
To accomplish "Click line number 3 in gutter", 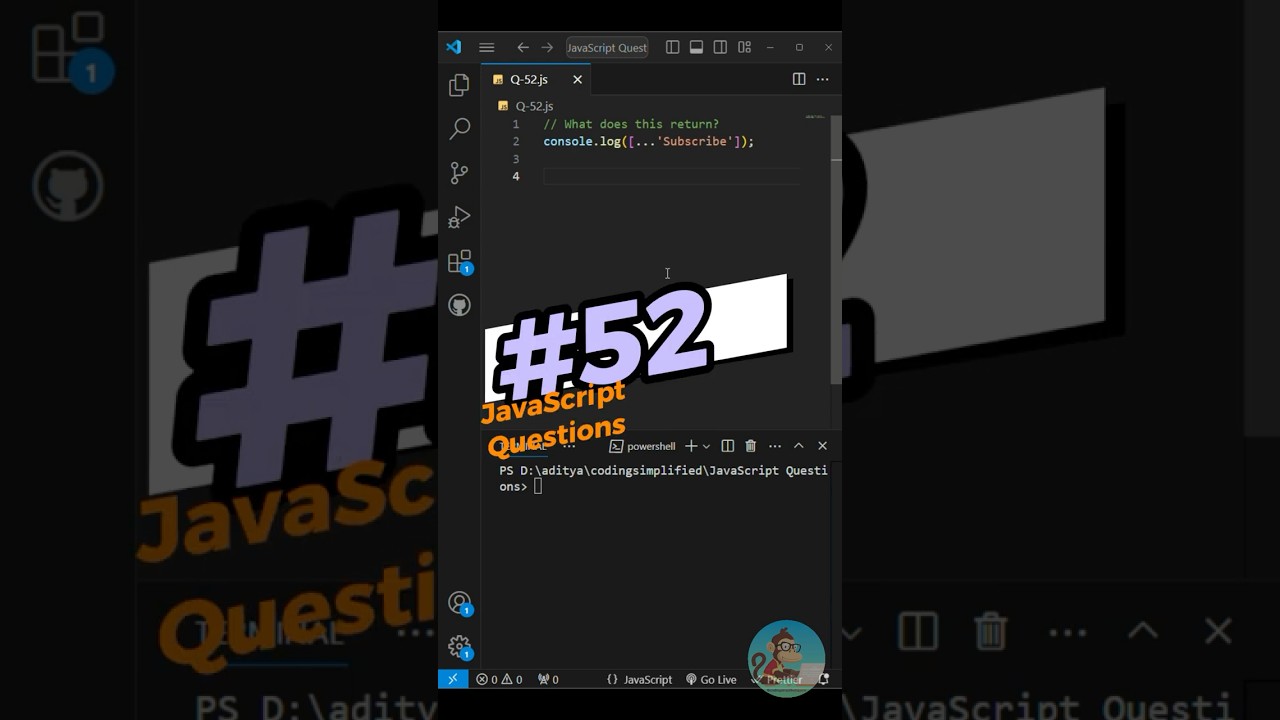I will pyautogui.click(x=516, y=159).
